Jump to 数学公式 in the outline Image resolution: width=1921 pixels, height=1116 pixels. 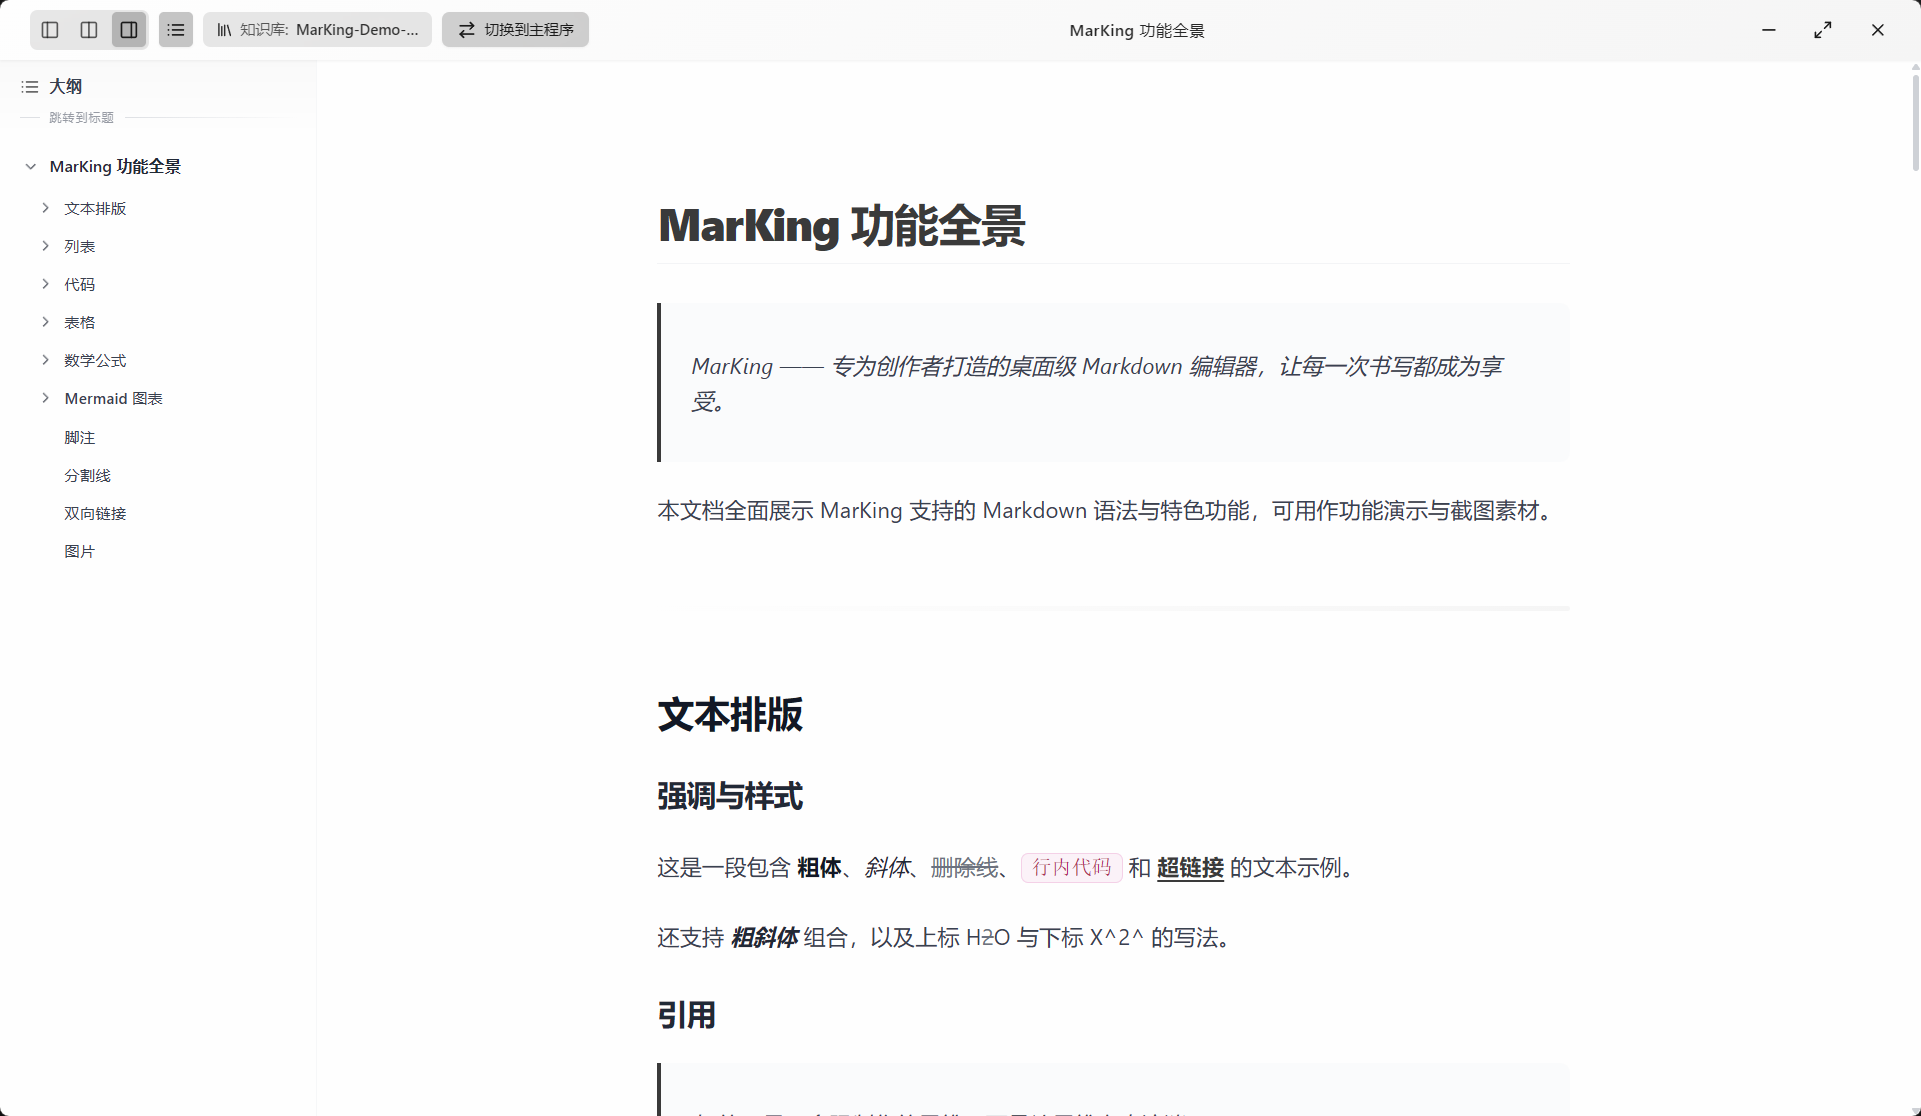tap(96, 361)
